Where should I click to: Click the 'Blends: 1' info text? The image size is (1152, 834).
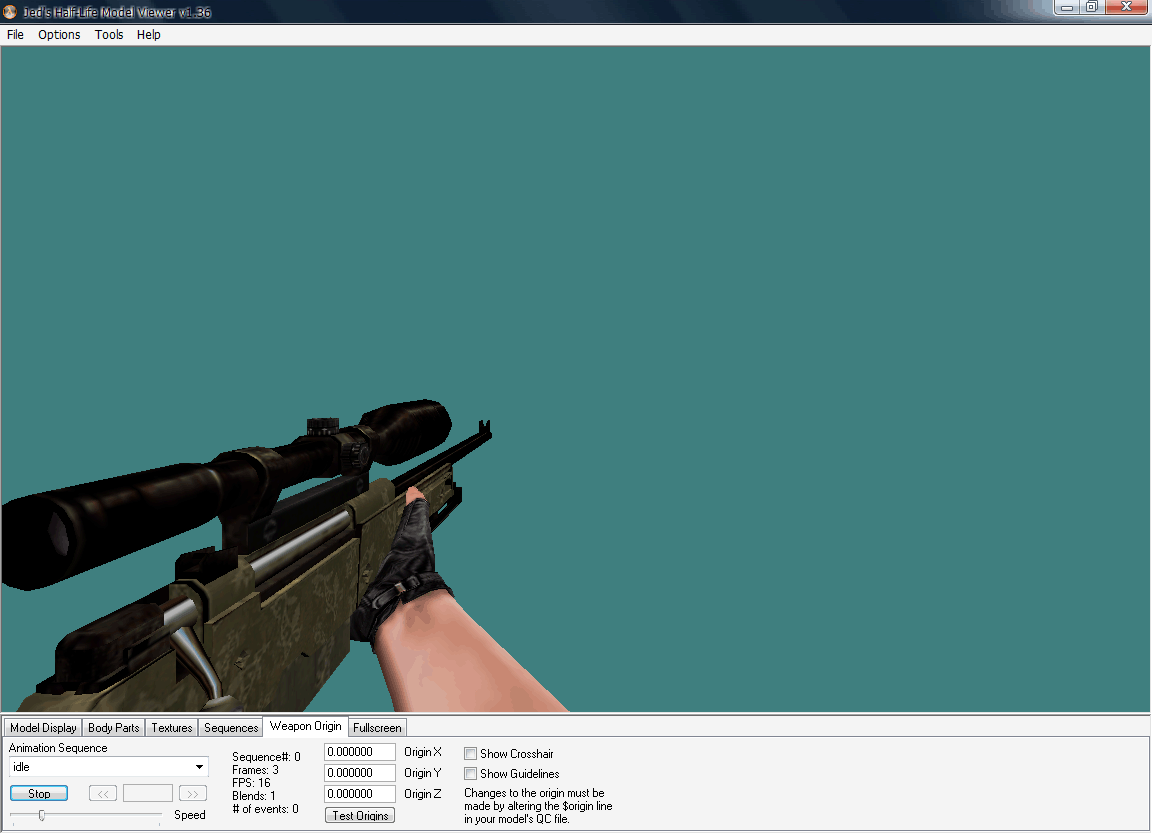click(x=253, y=796)
